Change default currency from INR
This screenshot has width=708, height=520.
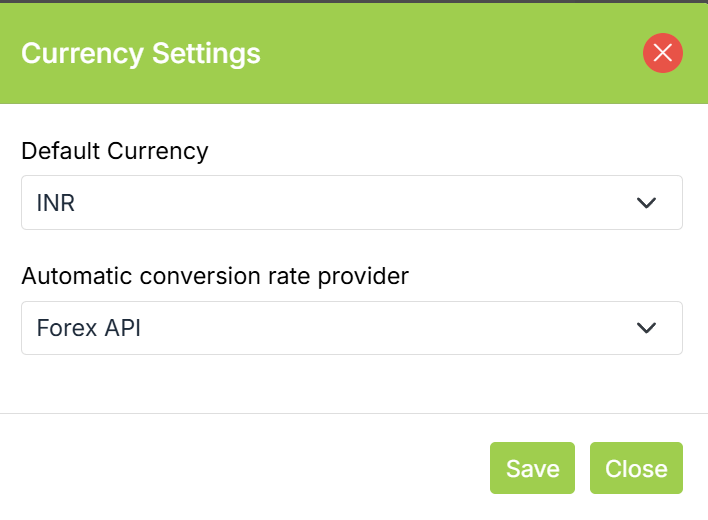(x=351, y=203)
